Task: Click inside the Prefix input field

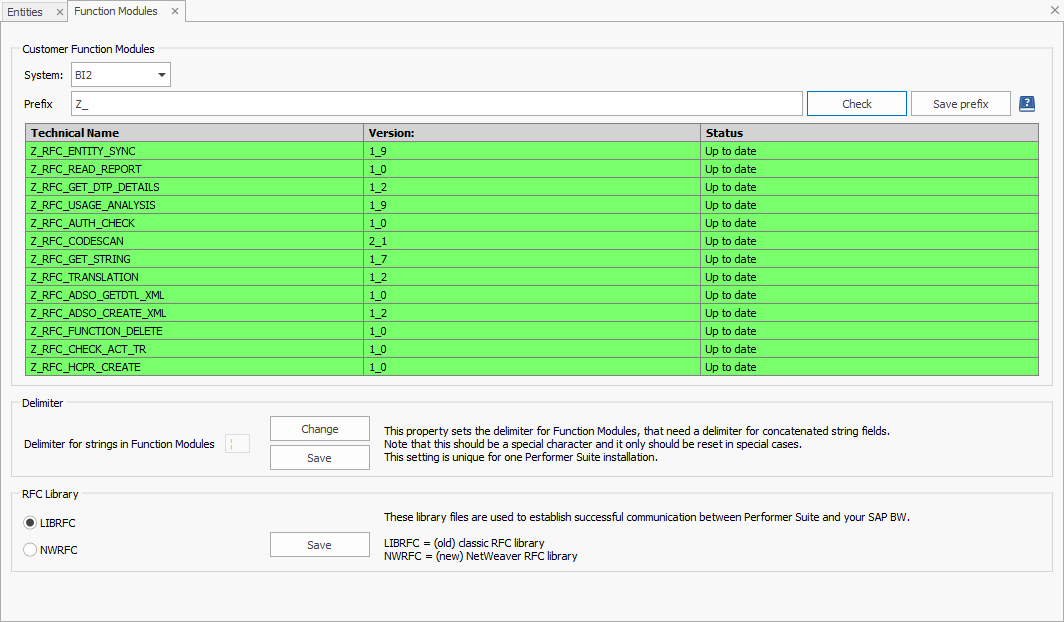Action: [x=435, y=103]
